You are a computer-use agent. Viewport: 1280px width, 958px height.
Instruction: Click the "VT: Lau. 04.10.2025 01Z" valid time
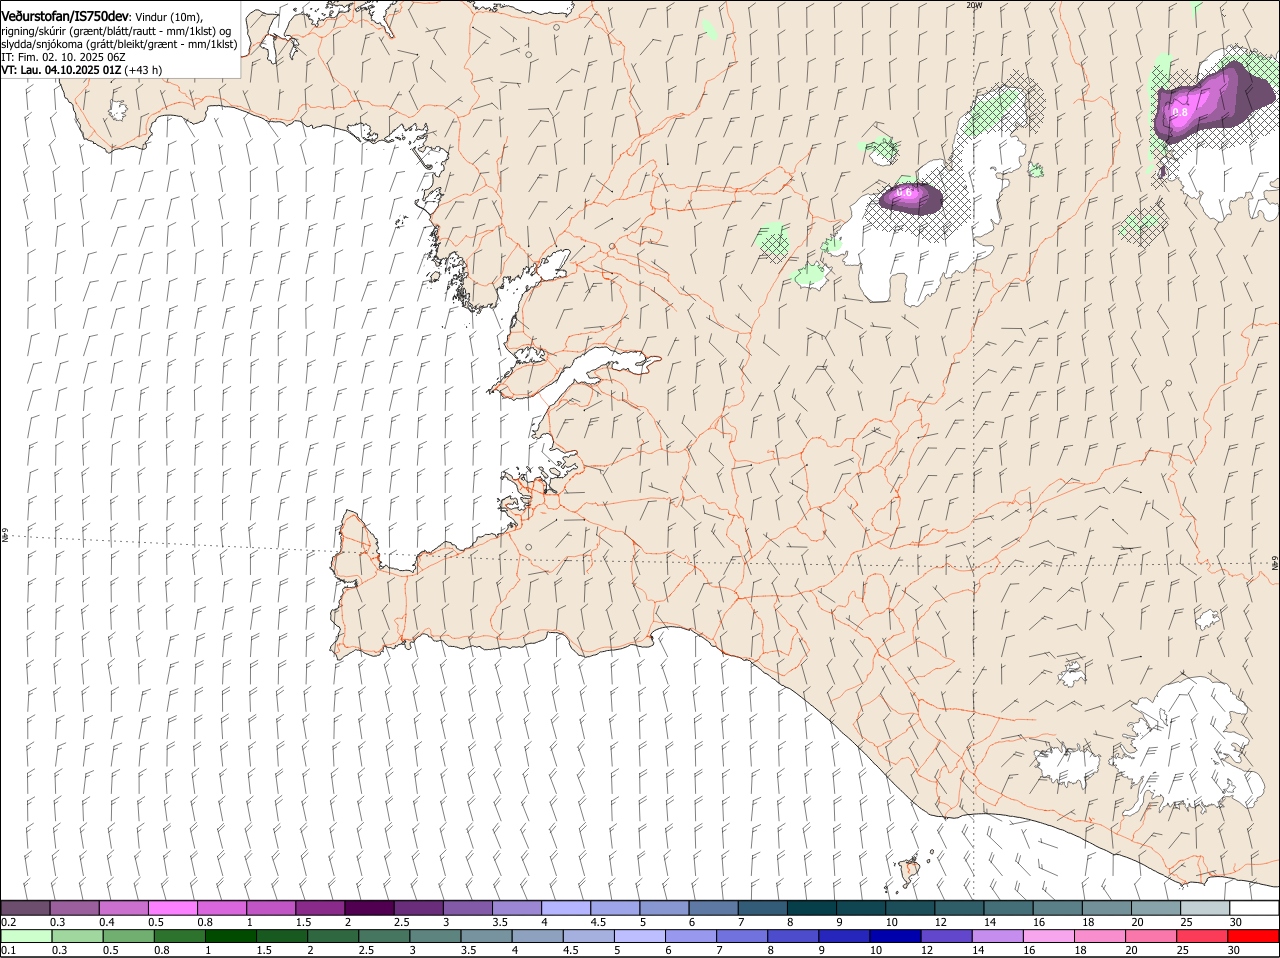click(62, 70)
